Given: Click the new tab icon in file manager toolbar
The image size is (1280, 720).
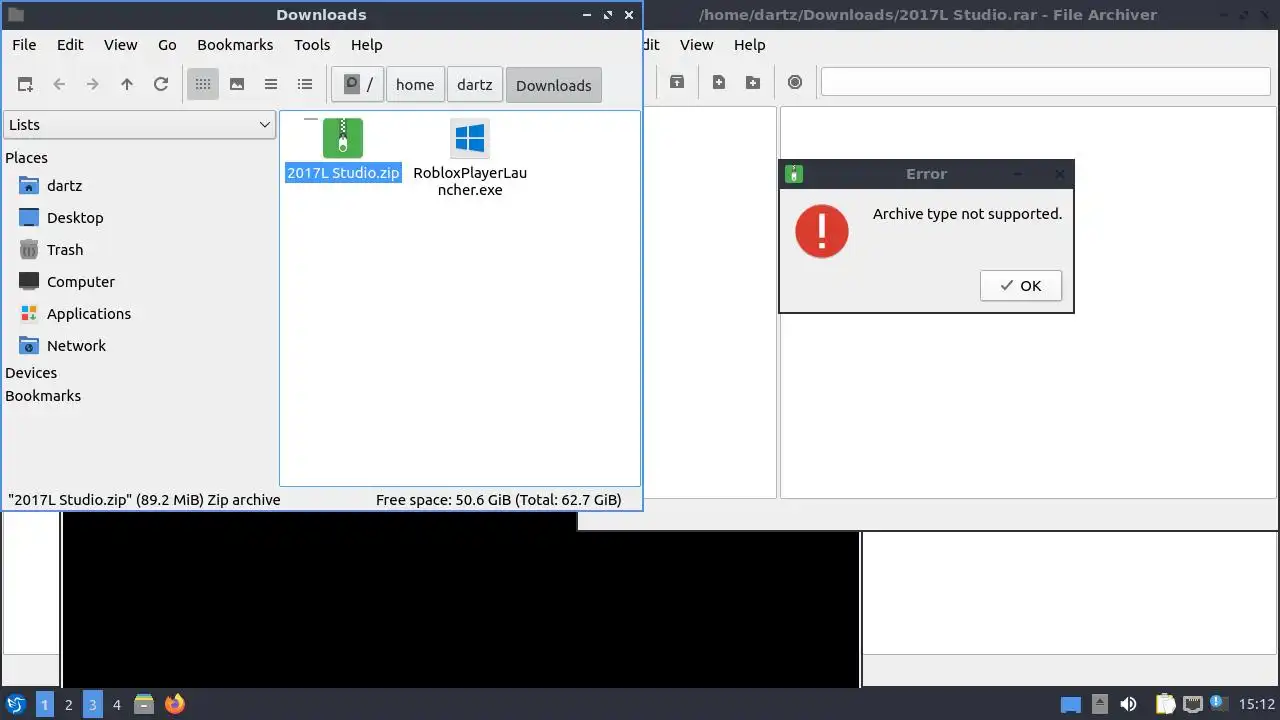Looking at the screenshot, I should (25, 85).
